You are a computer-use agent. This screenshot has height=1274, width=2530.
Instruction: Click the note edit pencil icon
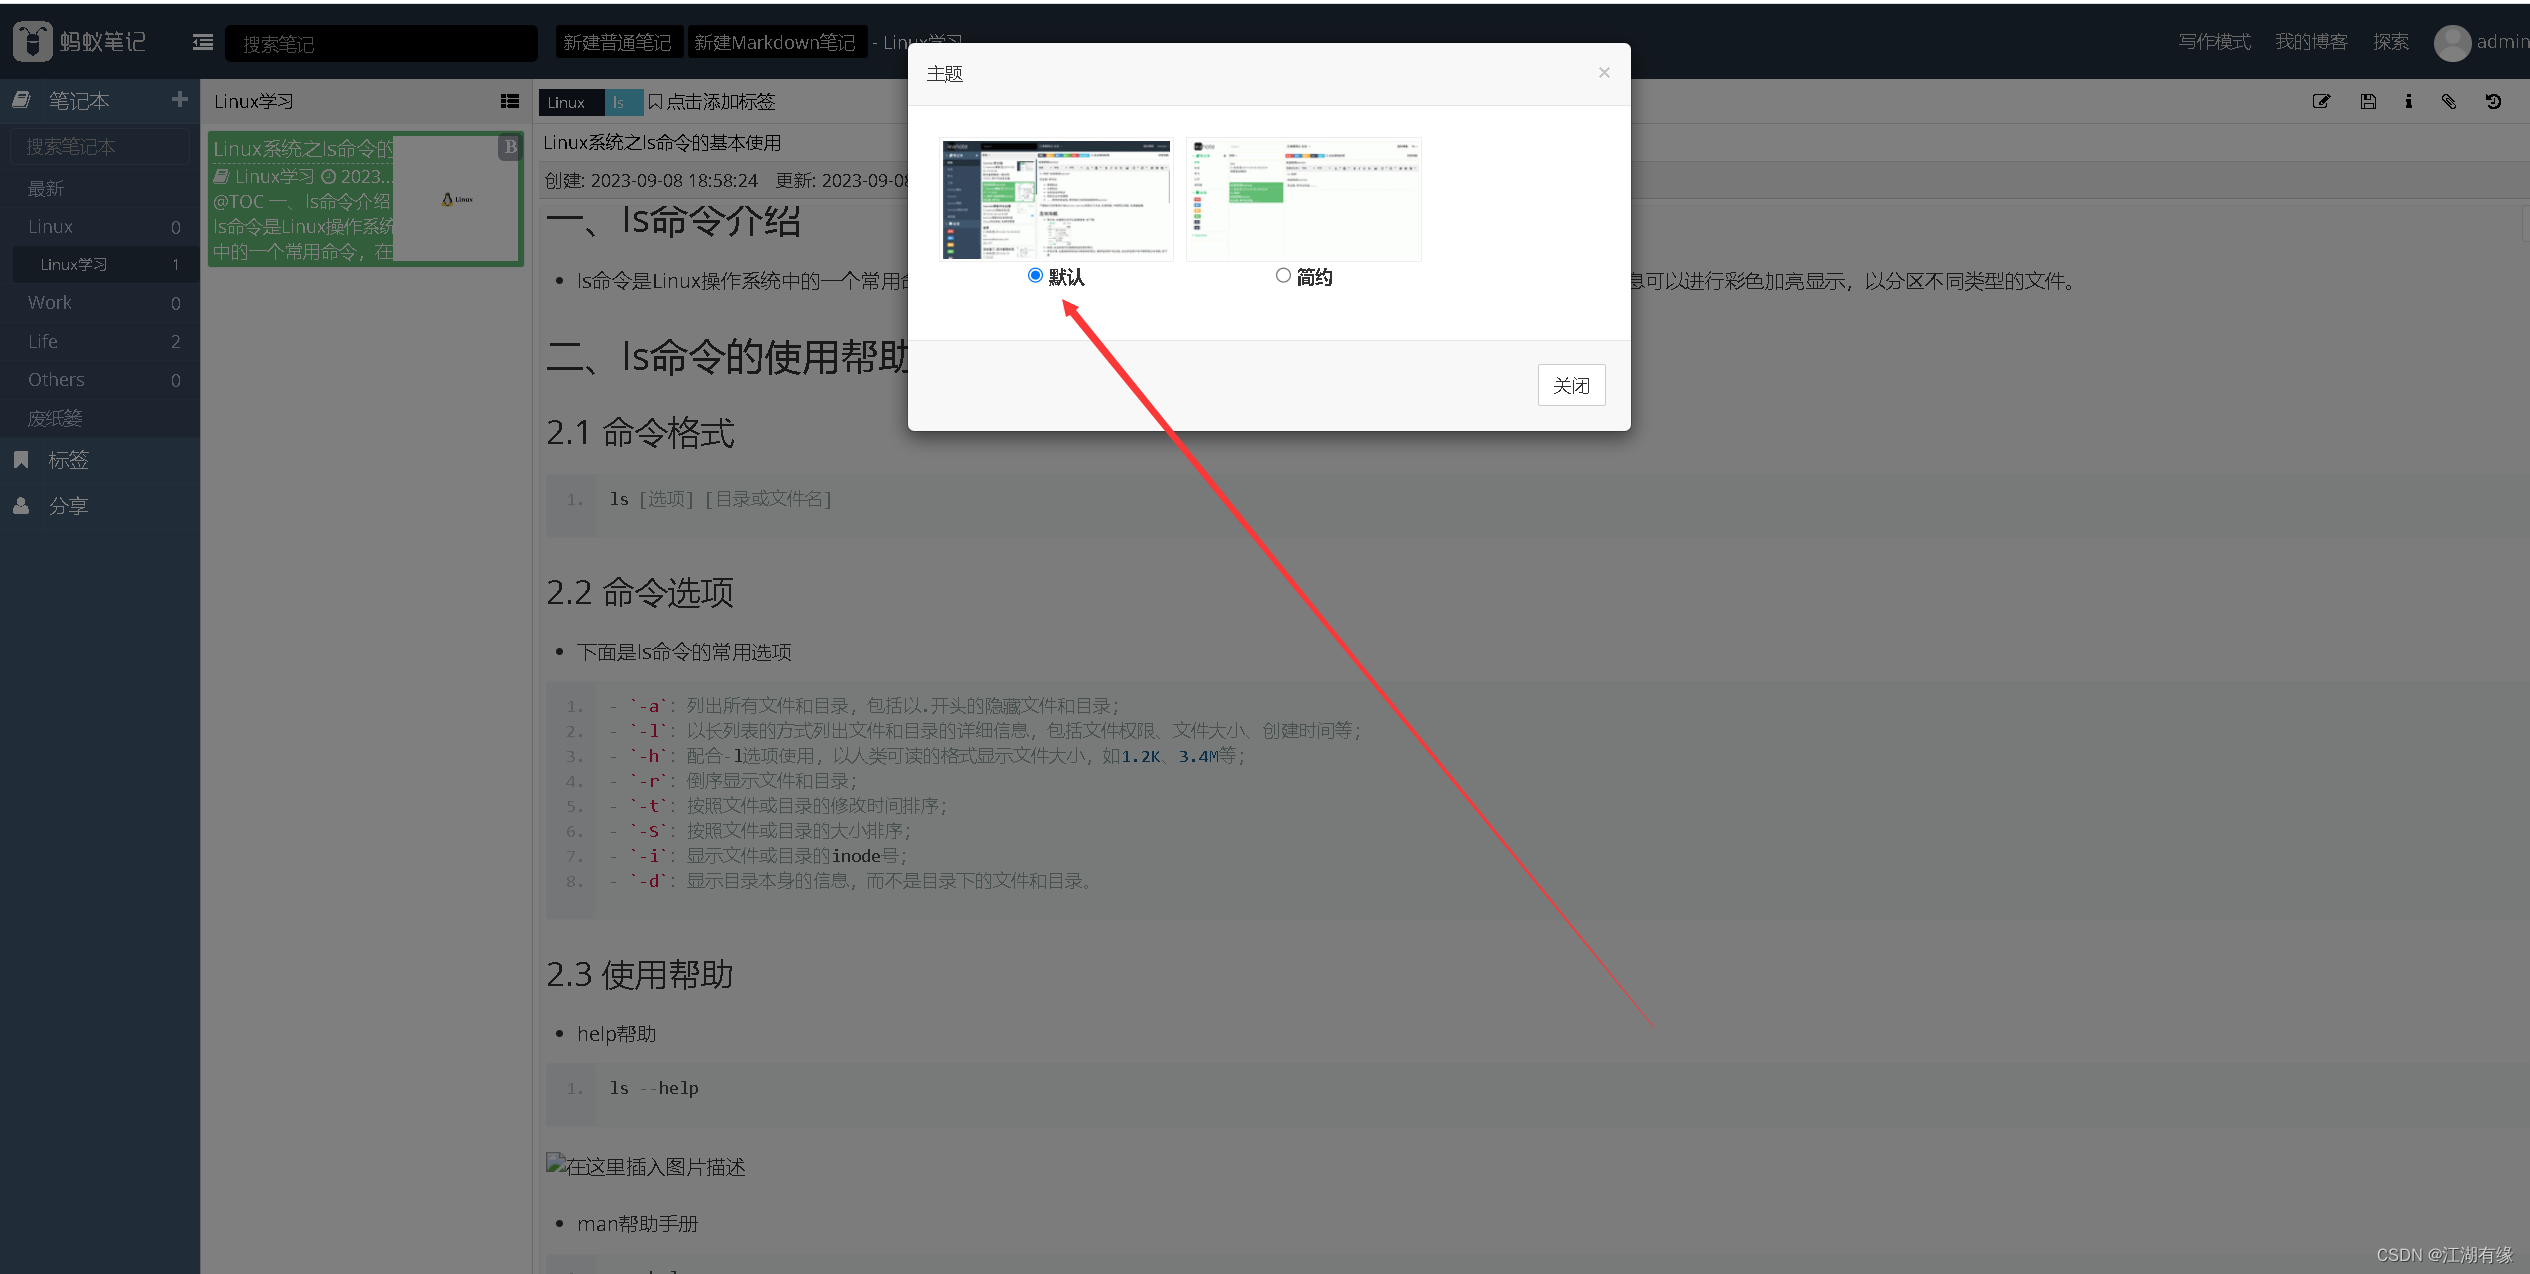2320,101
